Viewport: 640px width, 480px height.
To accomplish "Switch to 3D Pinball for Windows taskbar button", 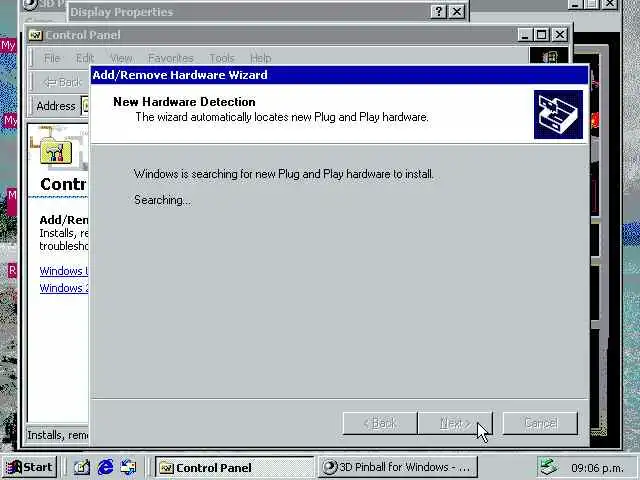I will click(398, 467).
